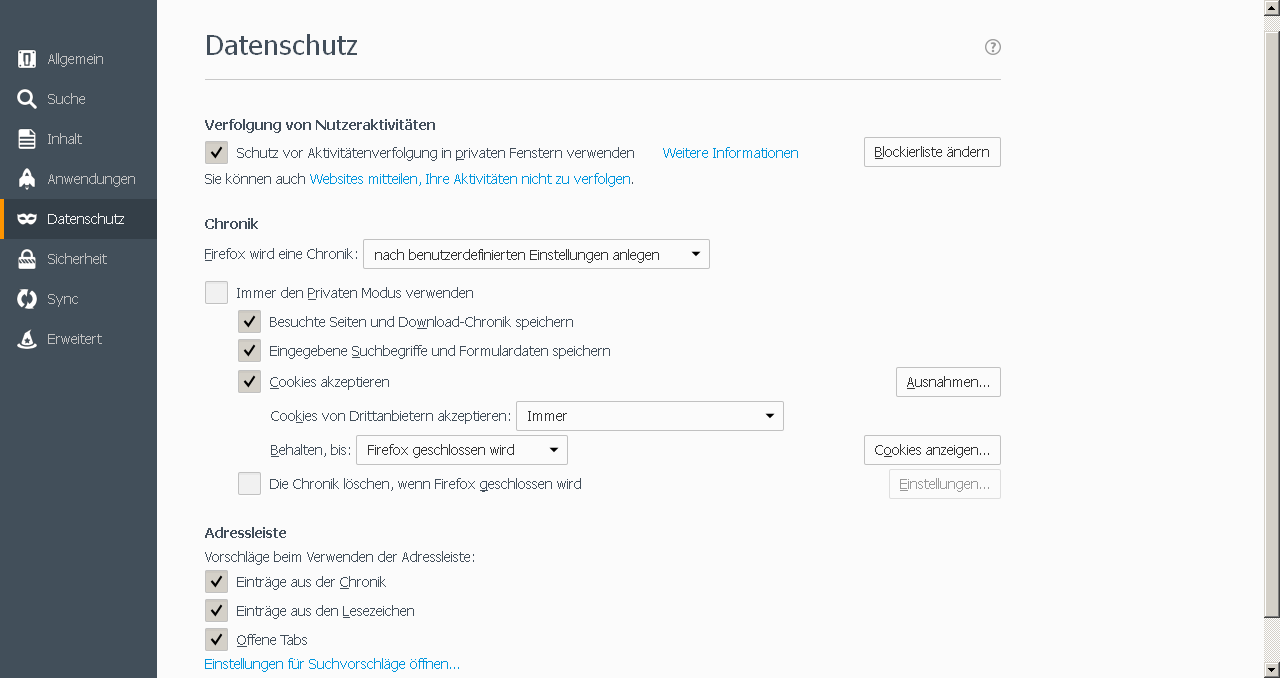Screen dimensions: 1280x678
Task: Open the Chronik mode dropdown
Action: tap(536, 254)
